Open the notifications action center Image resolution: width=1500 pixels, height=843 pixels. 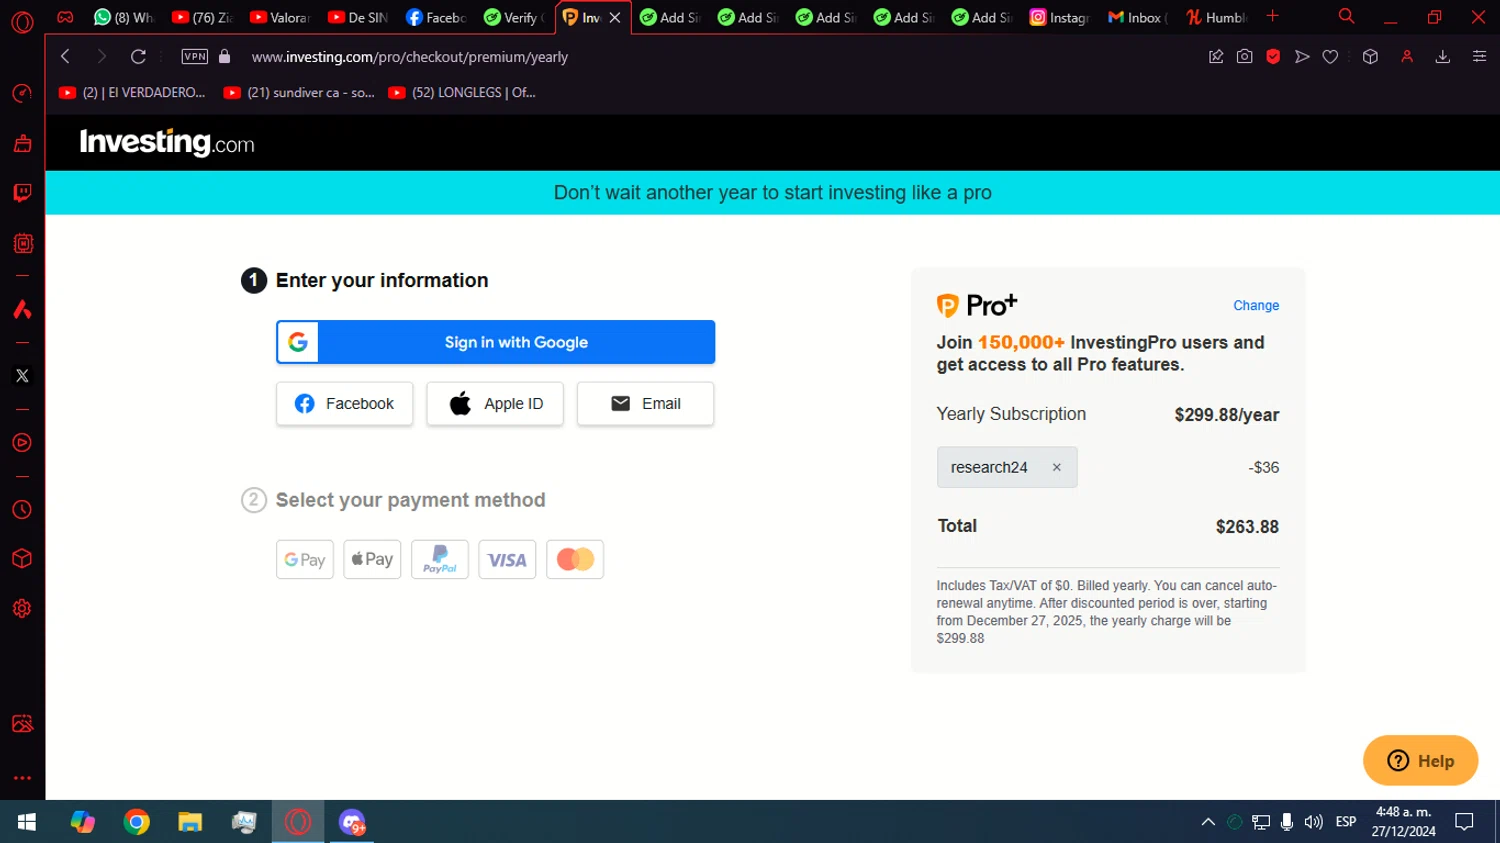click(1464, 822)
